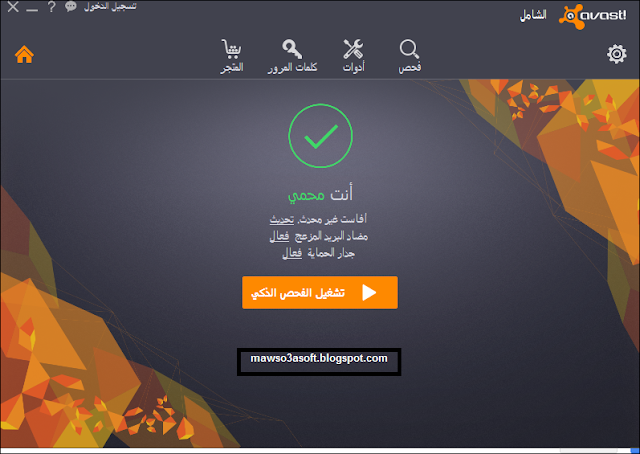Click the help question mark icon
This screenshot has width=640, height=454.
(x=51, y=7)
